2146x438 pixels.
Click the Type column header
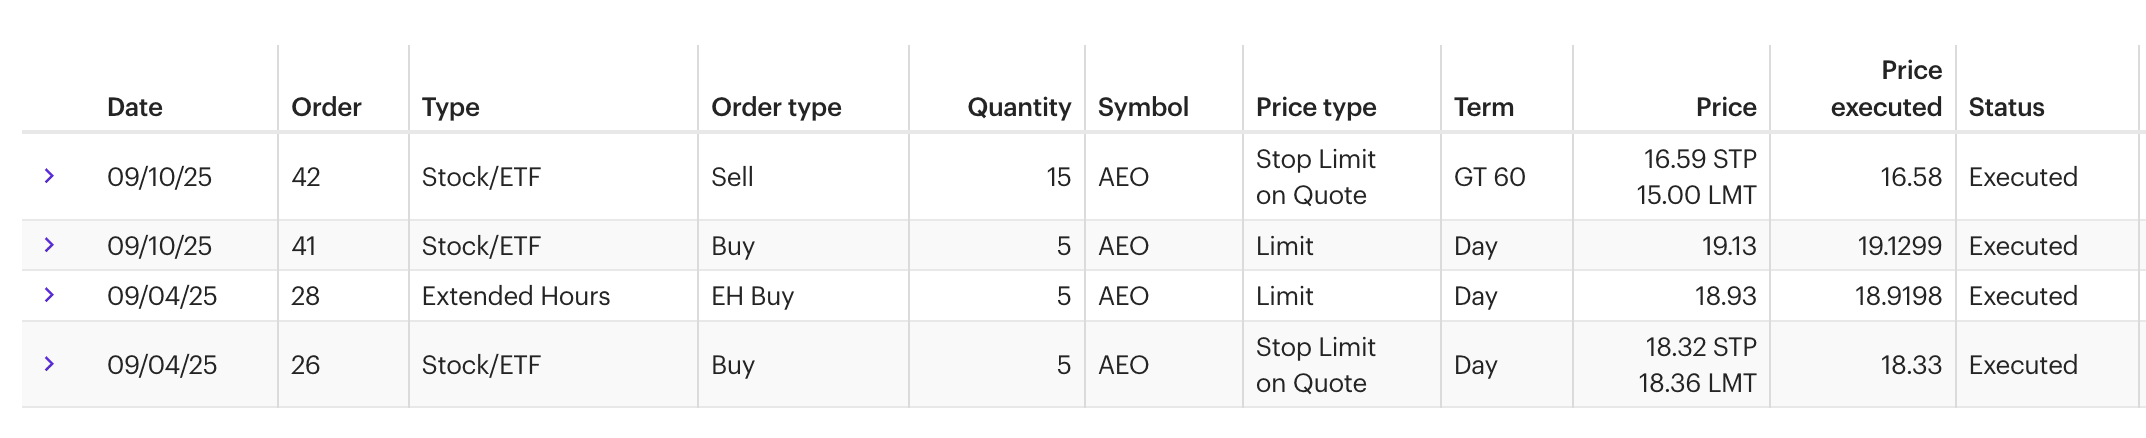(x=450, y=107)
